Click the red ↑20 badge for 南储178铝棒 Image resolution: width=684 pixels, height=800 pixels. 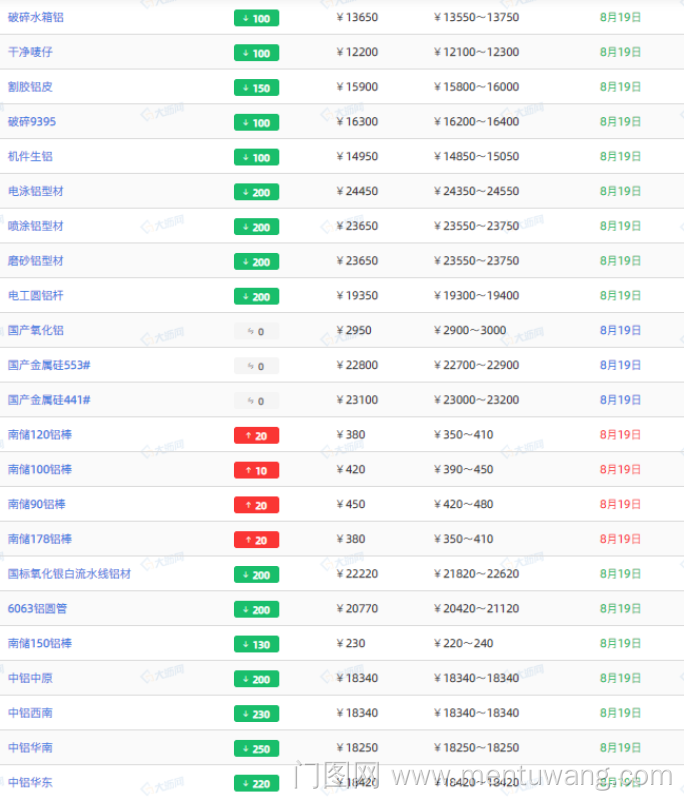256,540
